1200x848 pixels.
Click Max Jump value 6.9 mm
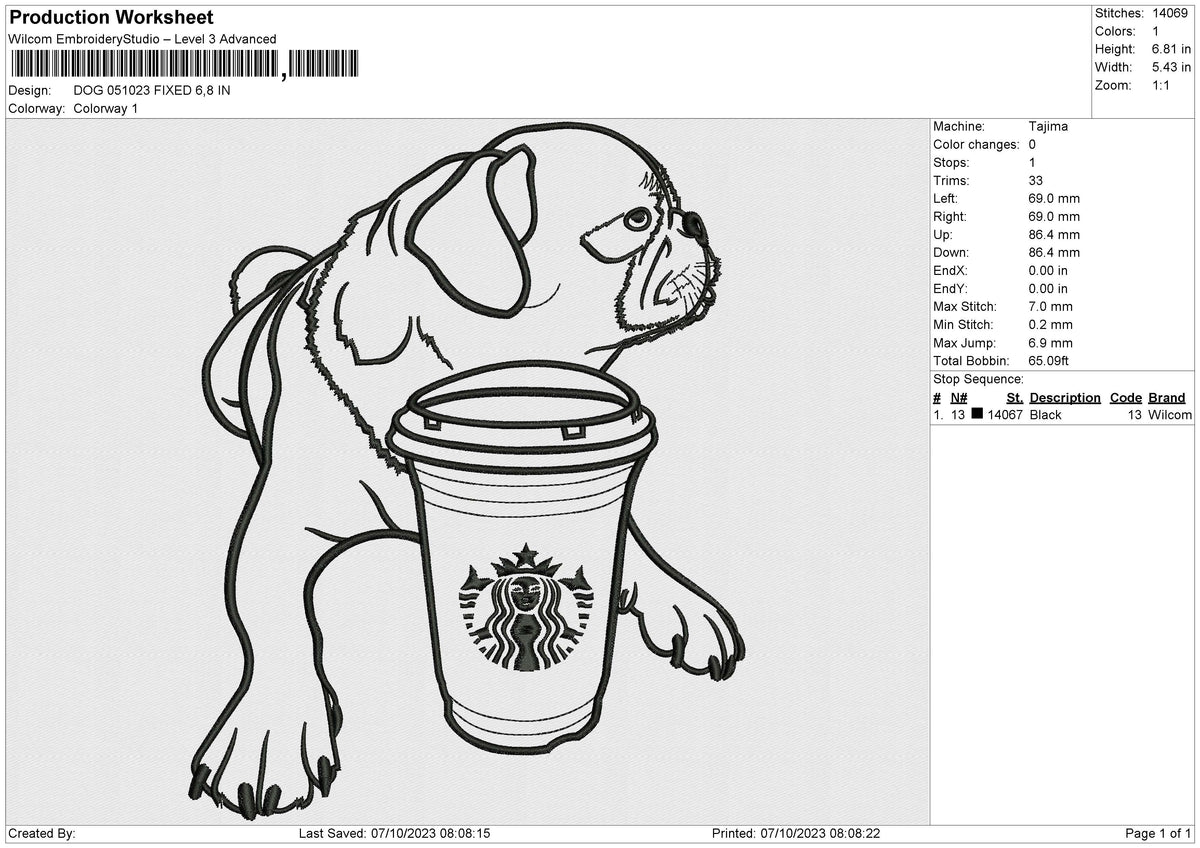(1050, 342)
